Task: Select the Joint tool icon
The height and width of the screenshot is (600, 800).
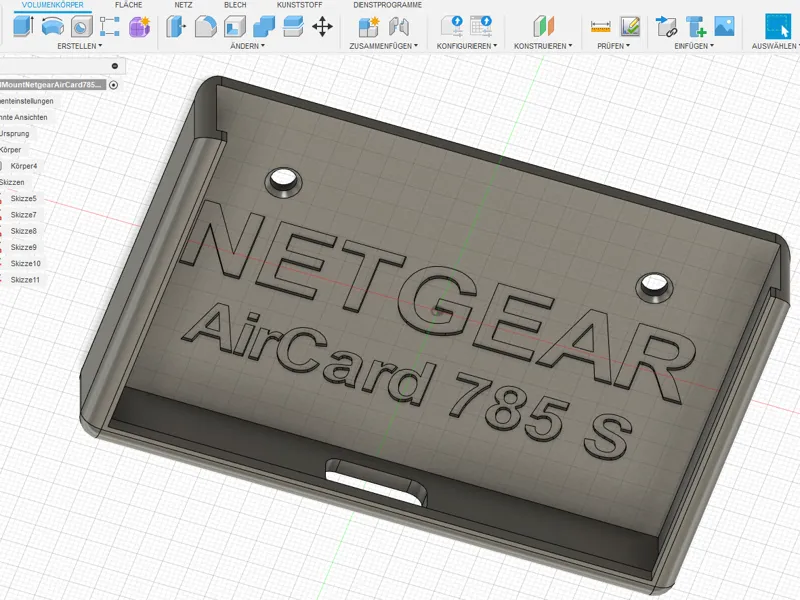Action: pos(398,26)
